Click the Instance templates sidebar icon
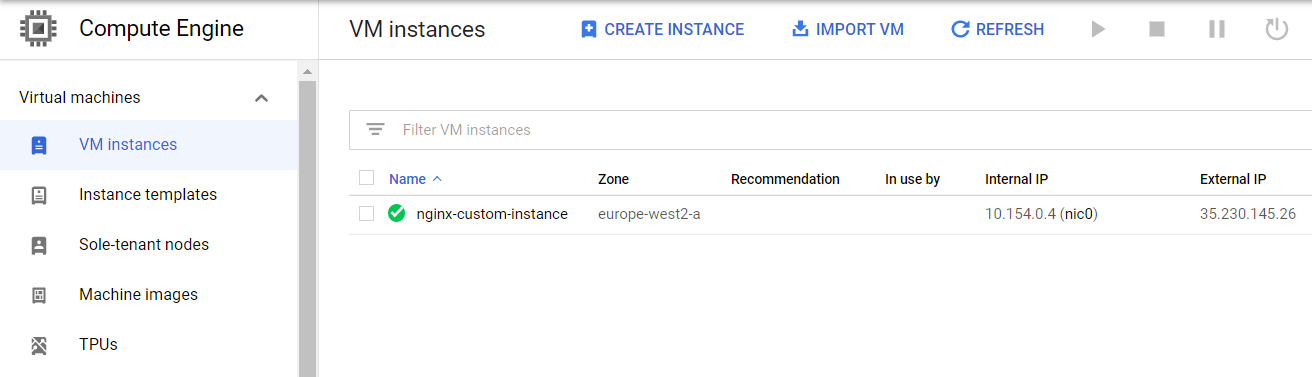Viewport: 1312px width, 377px height. click(39, 195)
